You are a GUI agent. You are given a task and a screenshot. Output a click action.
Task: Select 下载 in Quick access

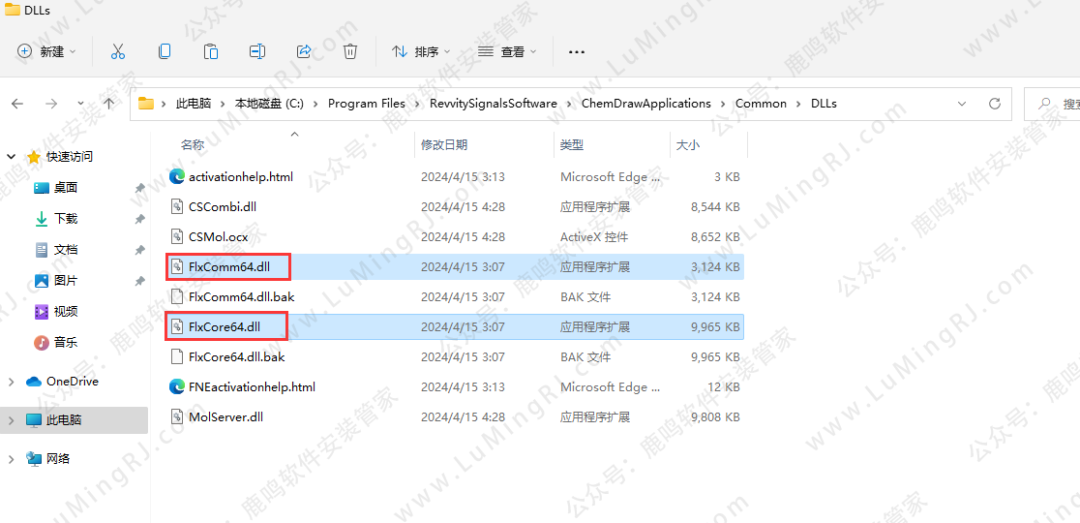pyautogui.click(x=66, y=218)
